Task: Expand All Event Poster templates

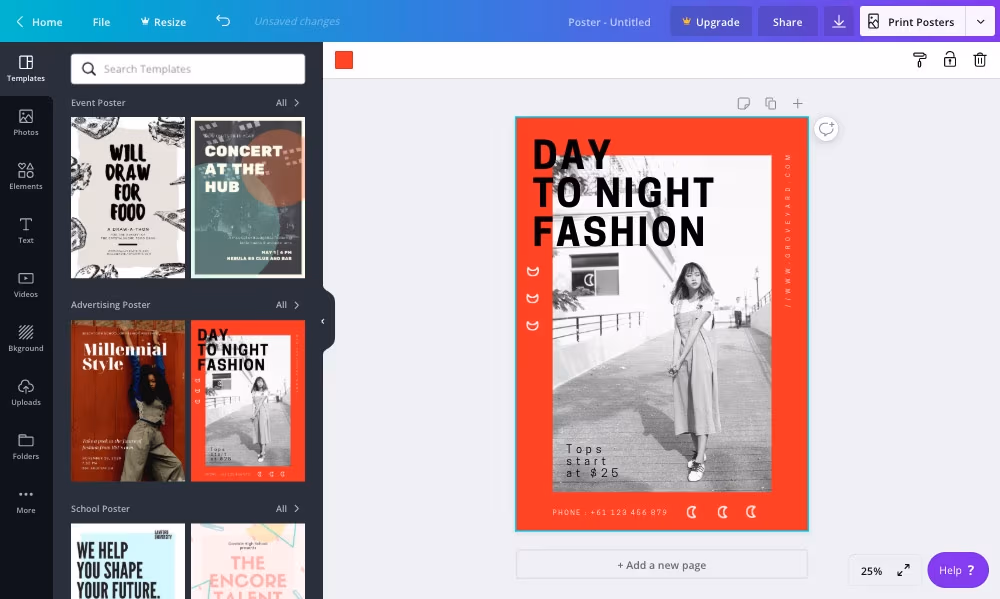Action: click(288, 103)
